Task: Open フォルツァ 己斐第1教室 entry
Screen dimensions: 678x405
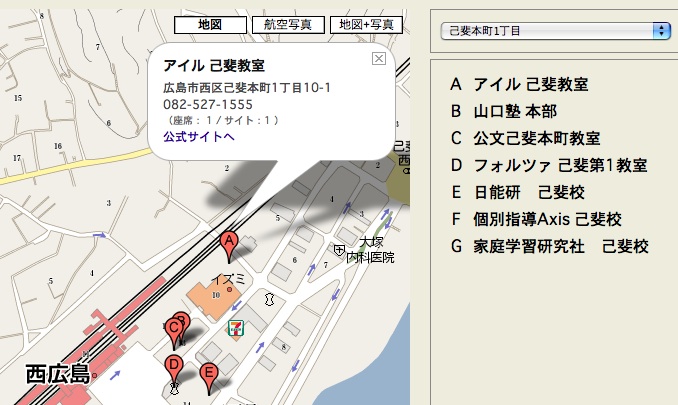Action: click(x=561, y=165)
